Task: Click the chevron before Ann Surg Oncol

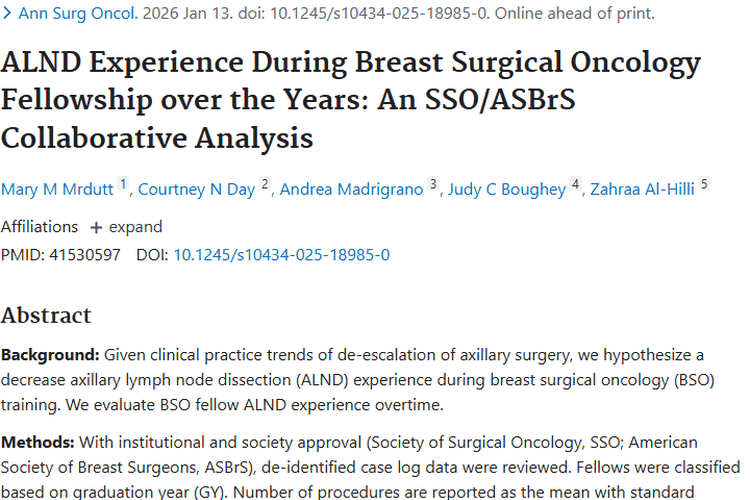Action: tap(7, 14)
